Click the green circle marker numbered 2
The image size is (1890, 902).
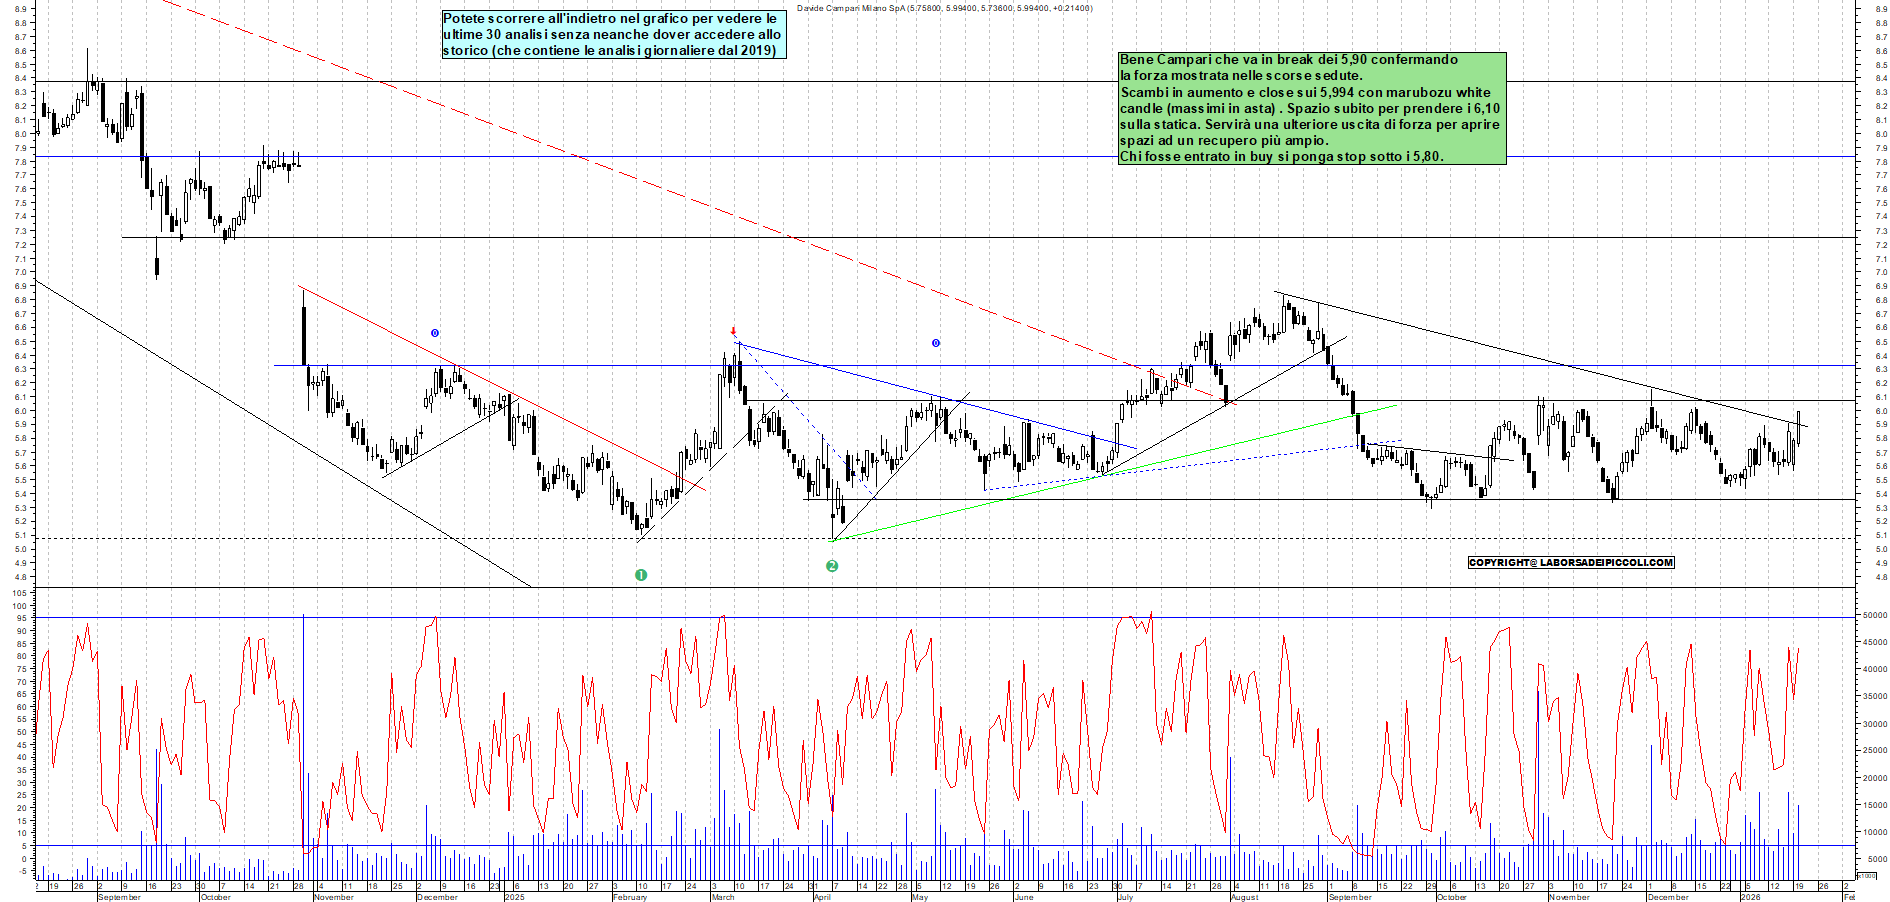point(832,566)
